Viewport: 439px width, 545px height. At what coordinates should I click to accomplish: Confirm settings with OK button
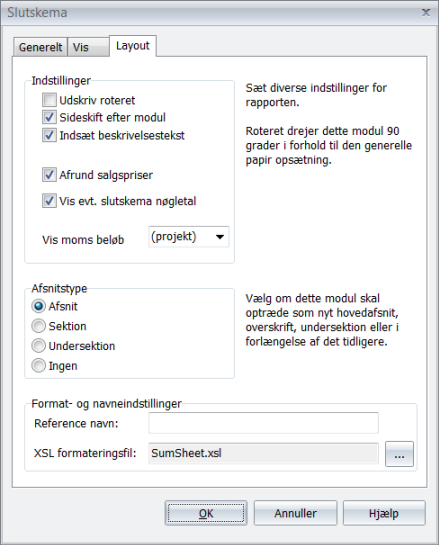206,513
